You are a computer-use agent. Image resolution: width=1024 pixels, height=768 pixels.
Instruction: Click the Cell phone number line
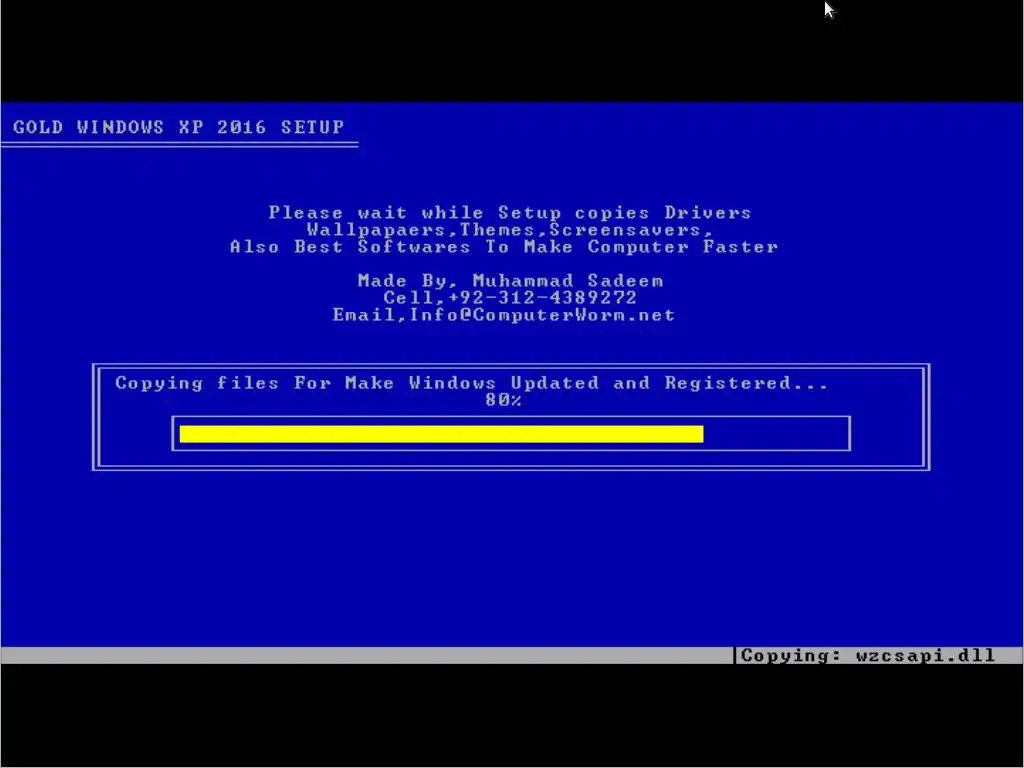tap(510, 298)
